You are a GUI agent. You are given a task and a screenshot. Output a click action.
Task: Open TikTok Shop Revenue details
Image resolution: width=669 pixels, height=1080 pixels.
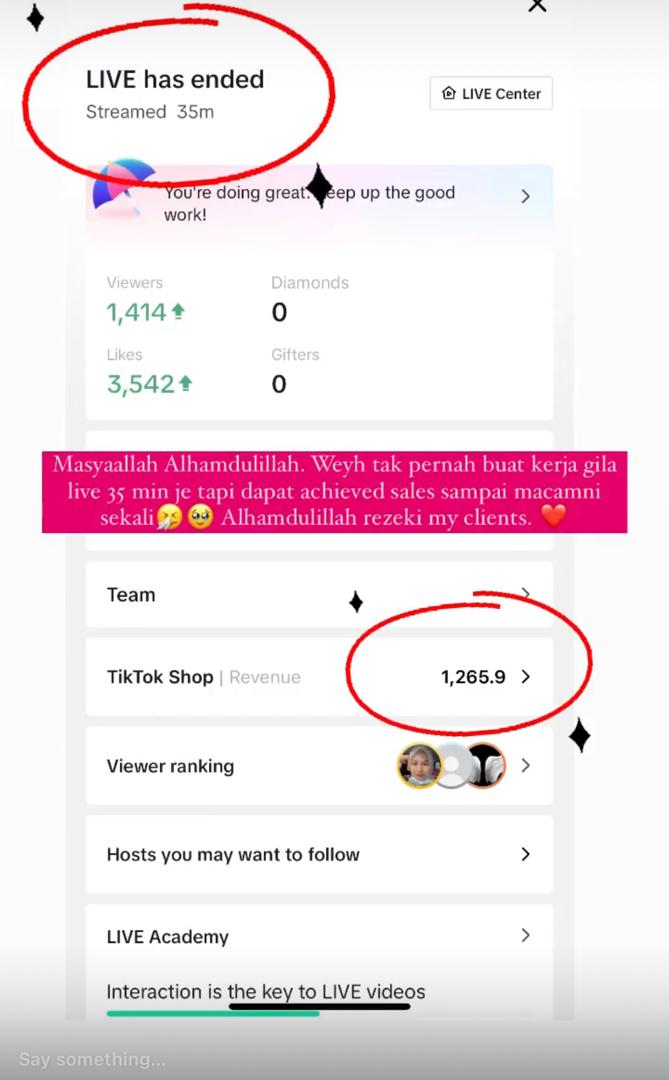point(319,676)
